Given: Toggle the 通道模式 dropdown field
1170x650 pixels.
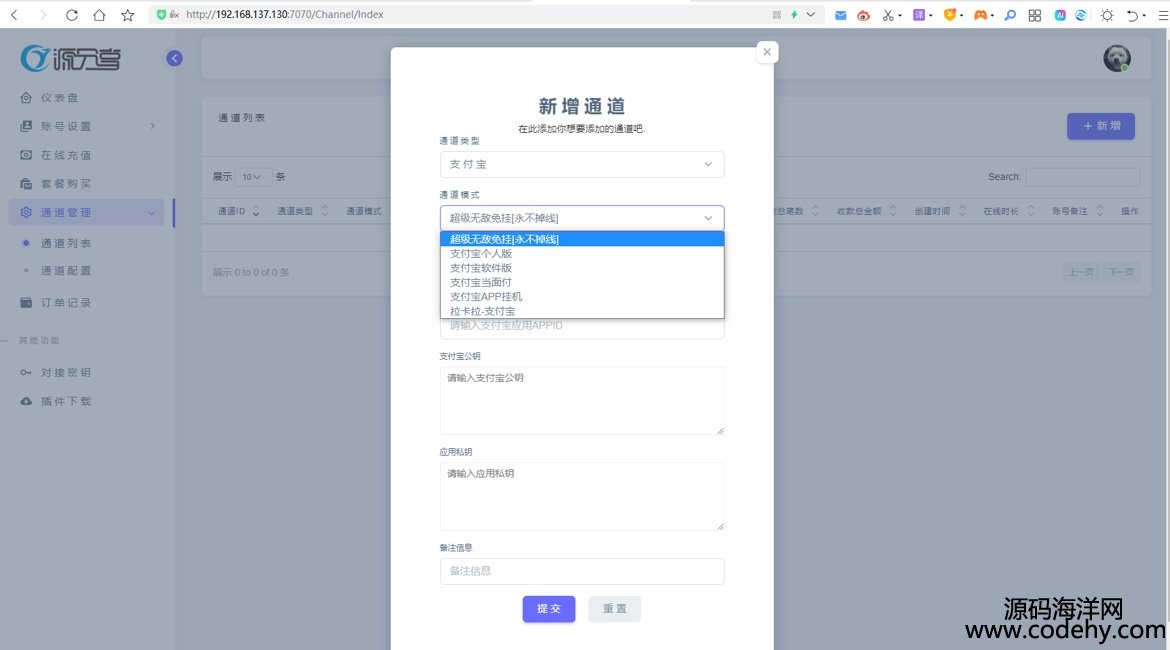Looking at the screenshot, I should 582,218.
